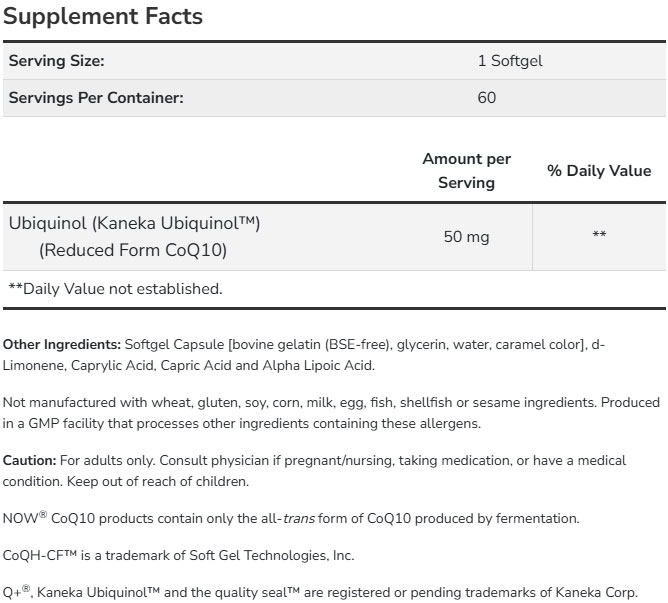The height and width of the screenshot is (603, 668).
Task: Click the Supplement Facts heading
Action: 103,16
